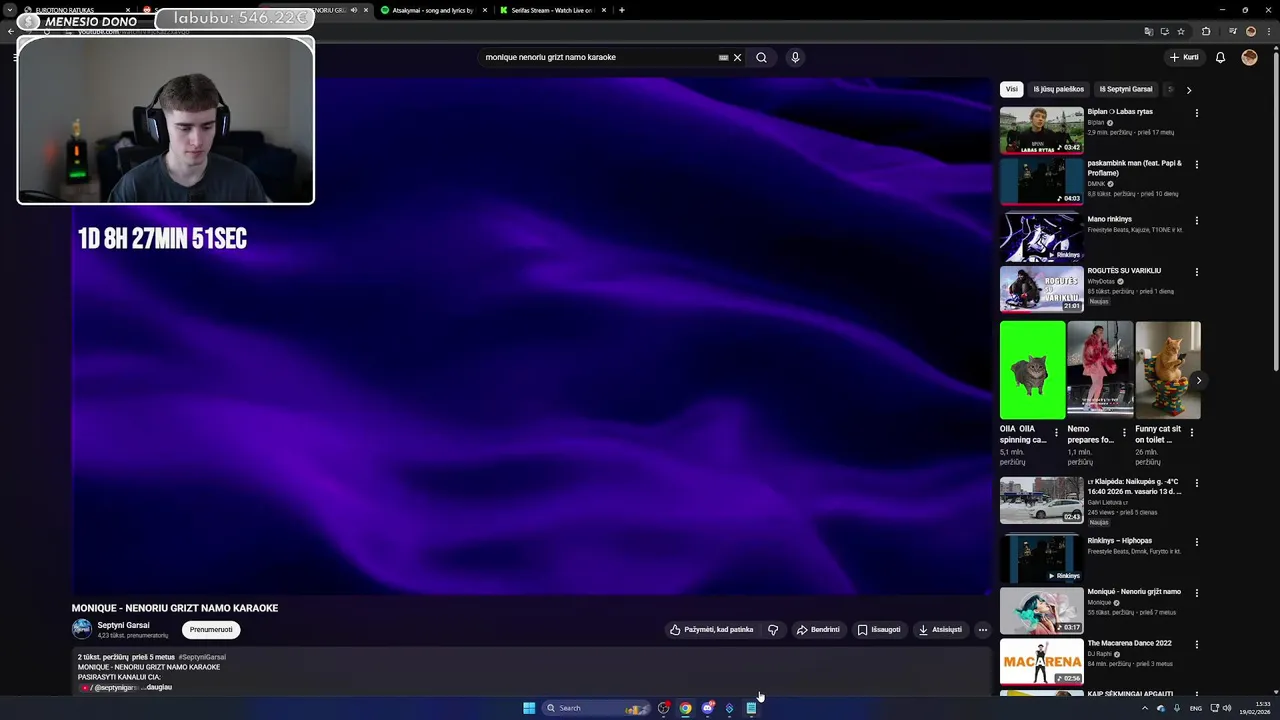Click the Išsaugoti save button
Viewport: 1280px width, 720px height.
coord(879,630)
